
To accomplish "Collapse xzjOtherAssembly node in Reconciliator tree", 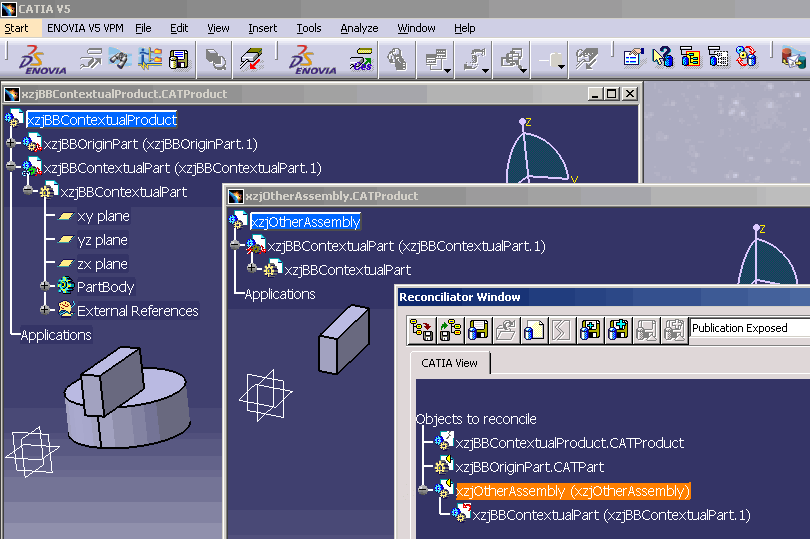I will pyautogui.click(x=423, y=491).
